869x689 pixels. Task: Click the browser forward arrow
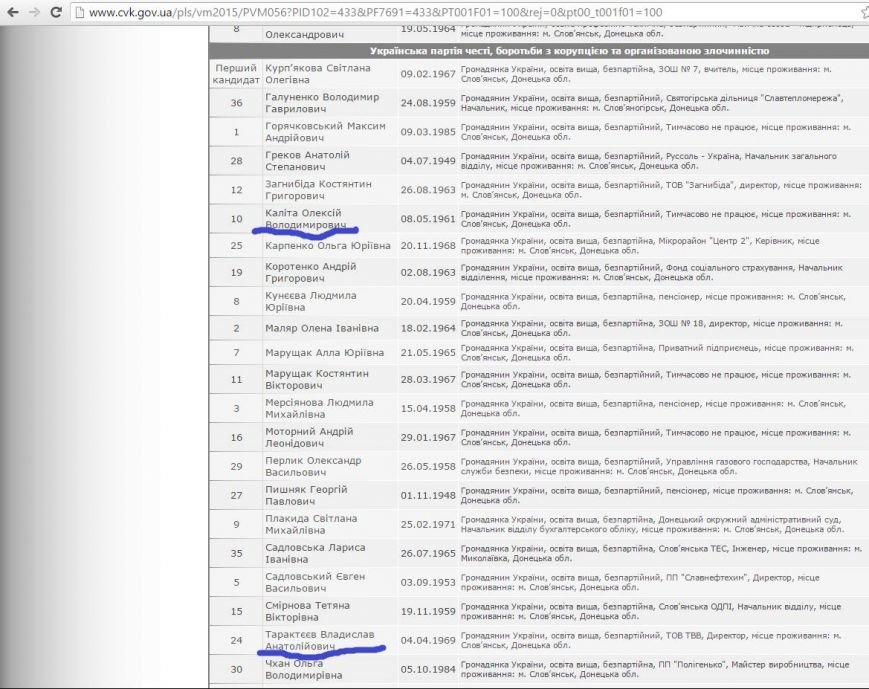pyautogui.click(x=34, y=12)
